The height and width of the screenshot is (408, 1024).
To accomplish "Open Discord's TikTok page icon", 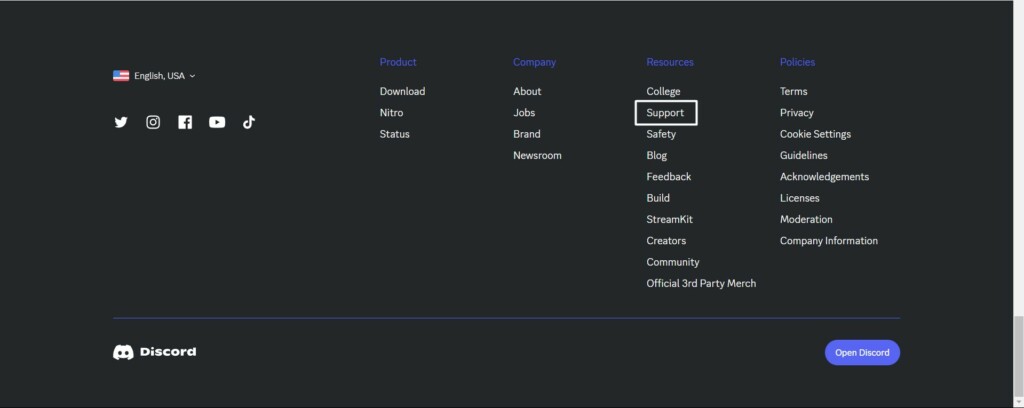I will (x=249, y=122).
